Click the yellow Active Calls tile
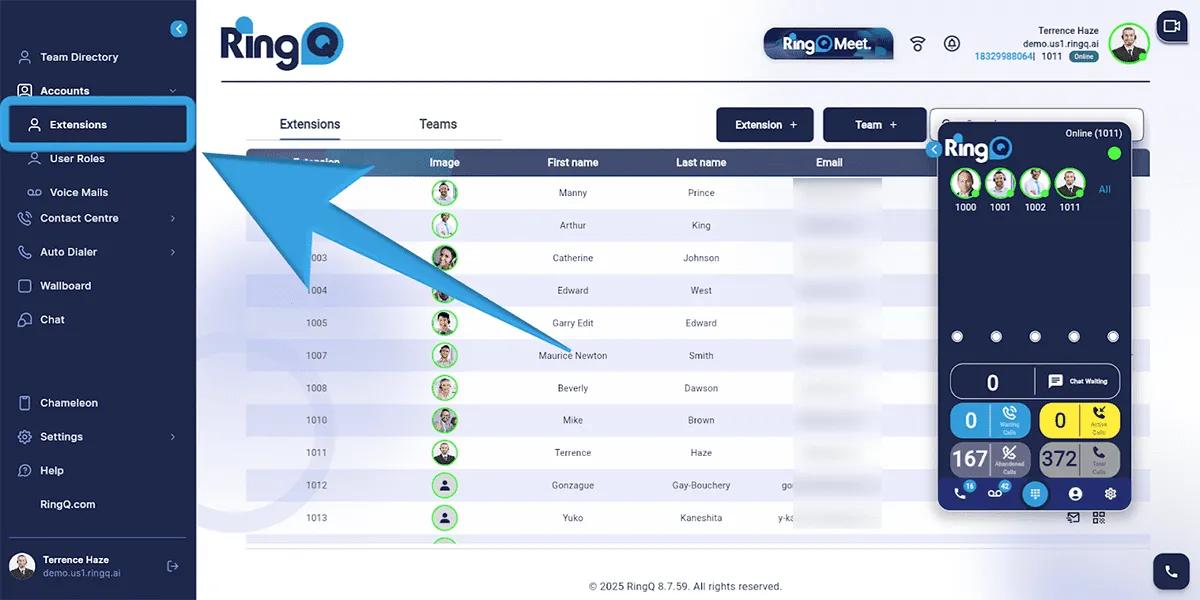 pos(1080,421)
